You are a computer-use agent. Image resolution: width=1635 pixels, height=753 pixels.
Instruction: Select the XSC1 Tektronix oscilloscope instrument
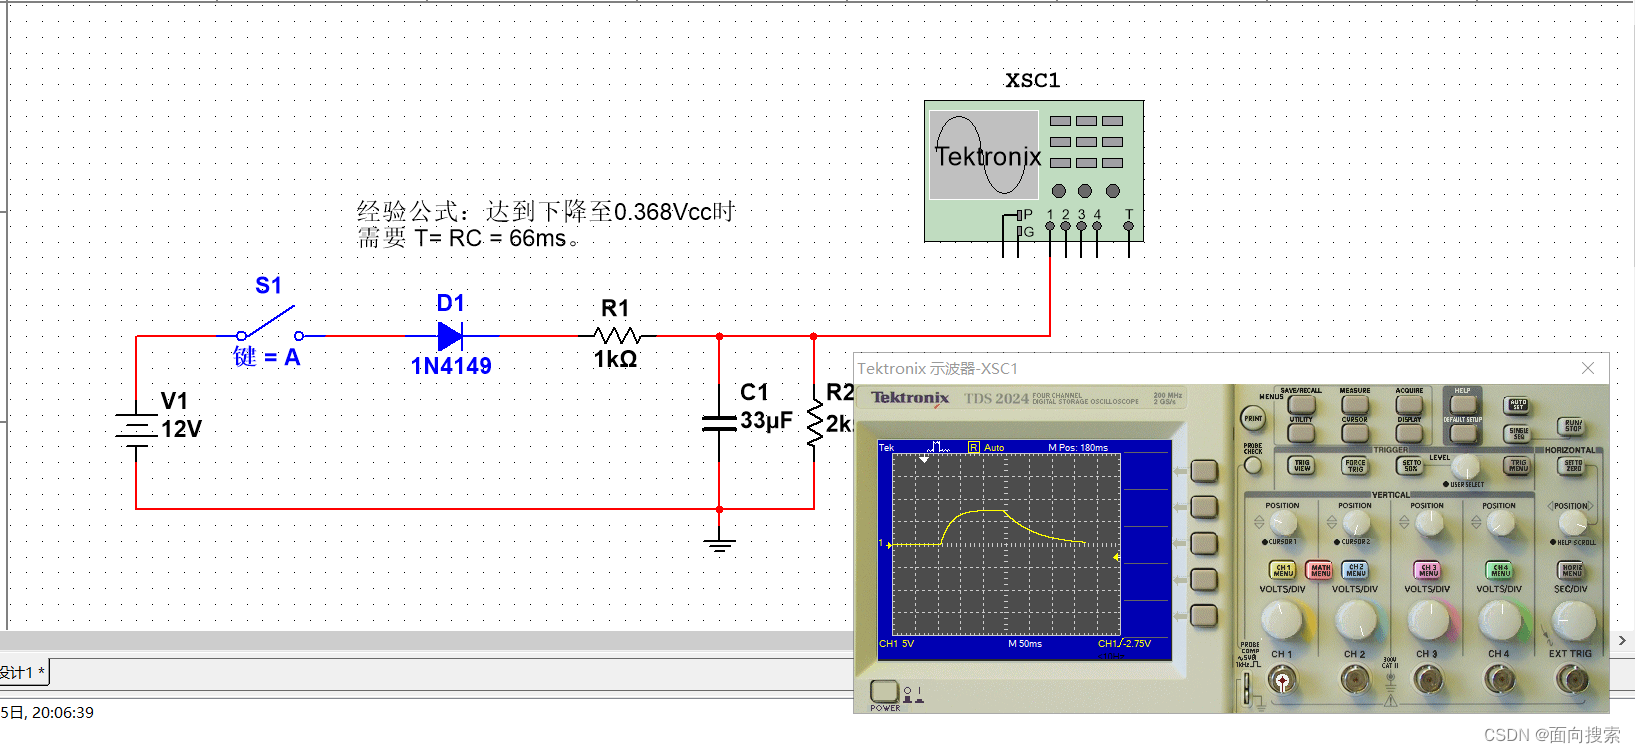tap(1033, 171)
